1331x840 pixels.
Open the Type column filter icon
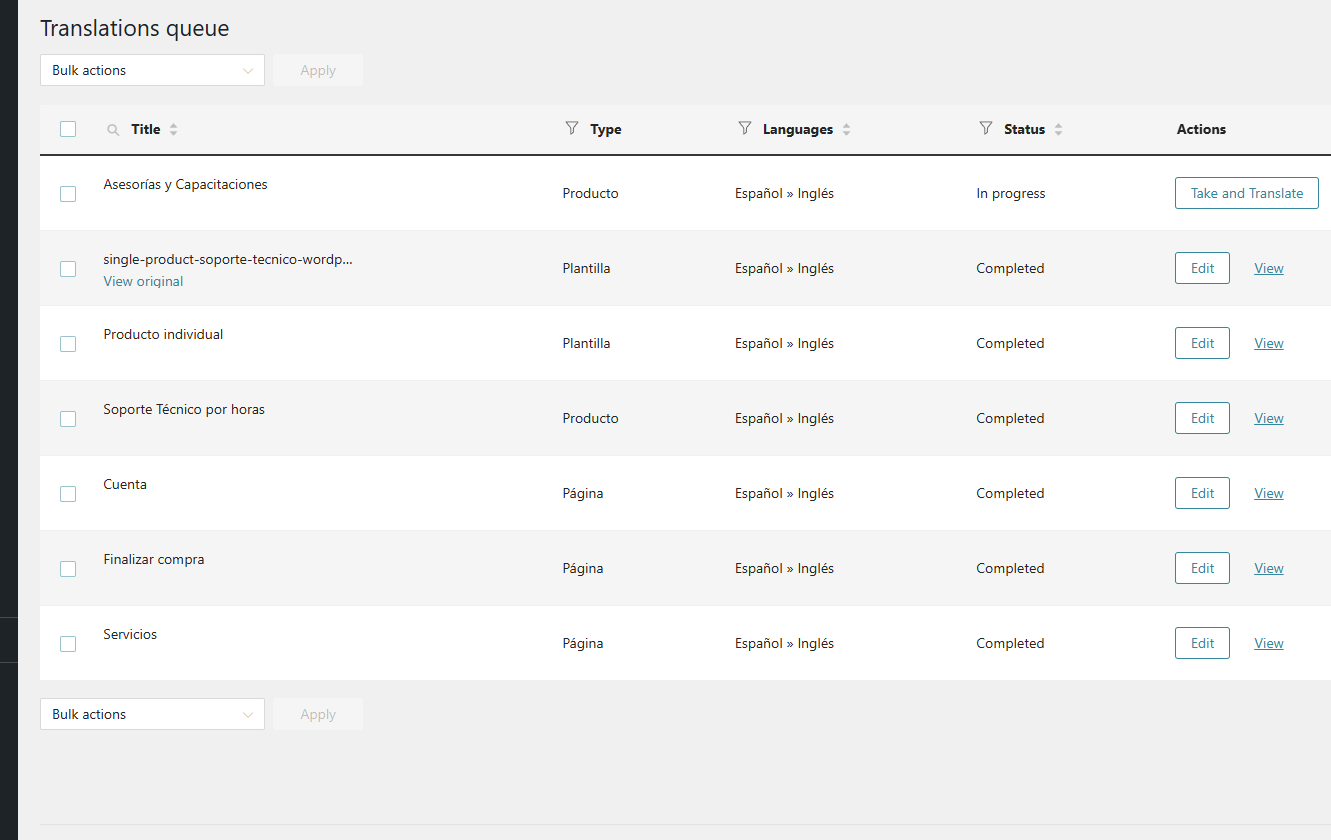tap(572, 128)
